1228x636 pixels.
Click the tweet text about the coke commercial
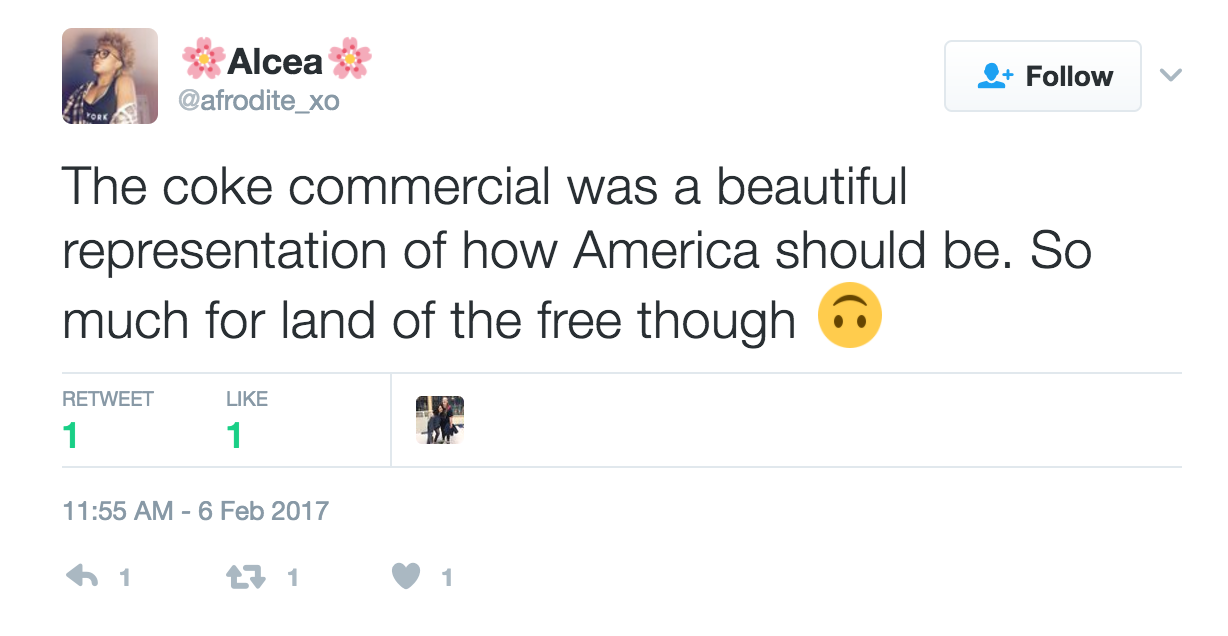point(577,254)
